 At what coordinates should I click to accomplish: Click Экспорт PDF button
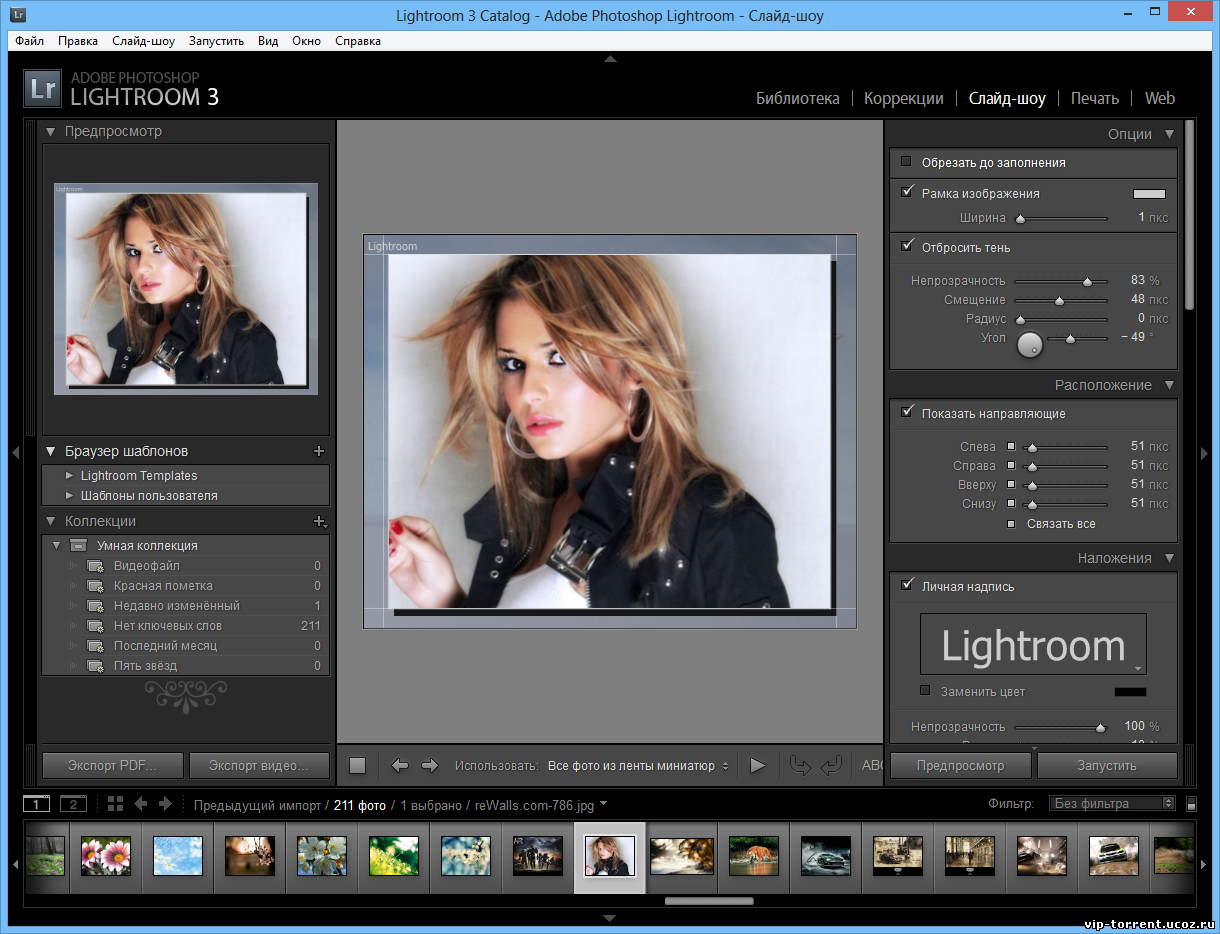click(x=113, y=766)
